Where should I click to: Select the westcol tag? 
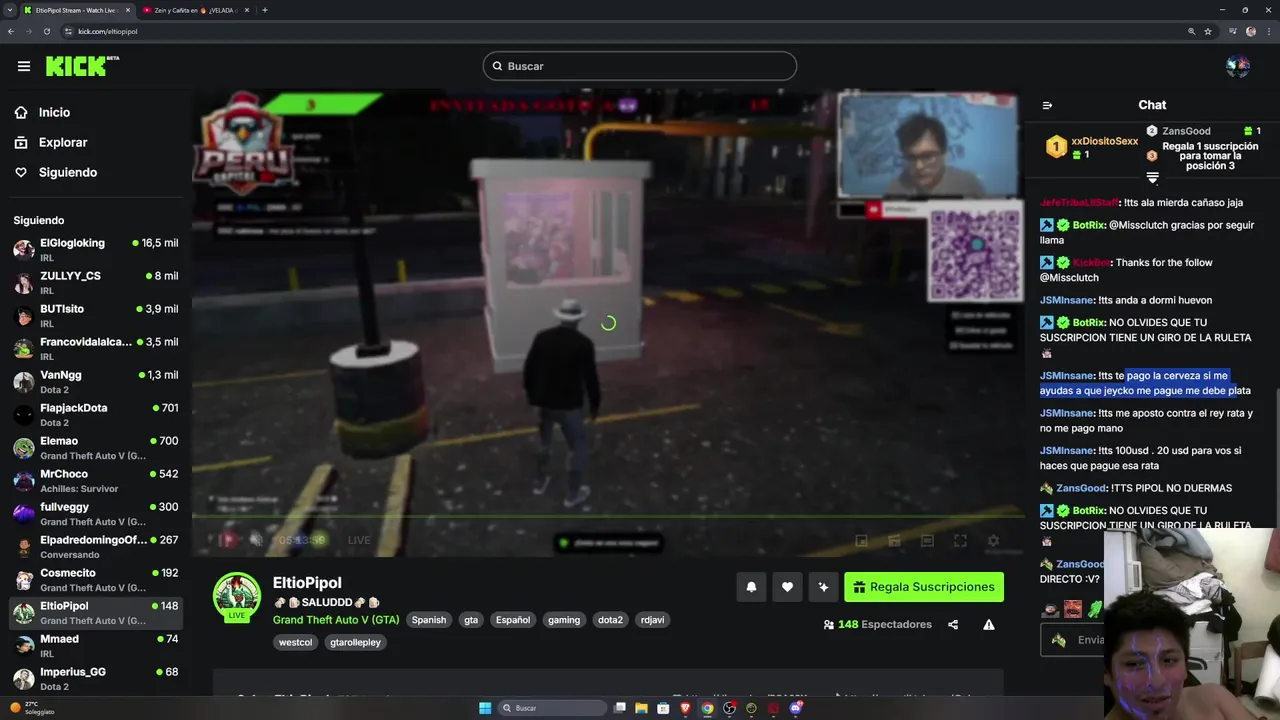click(x=296, y=643)
